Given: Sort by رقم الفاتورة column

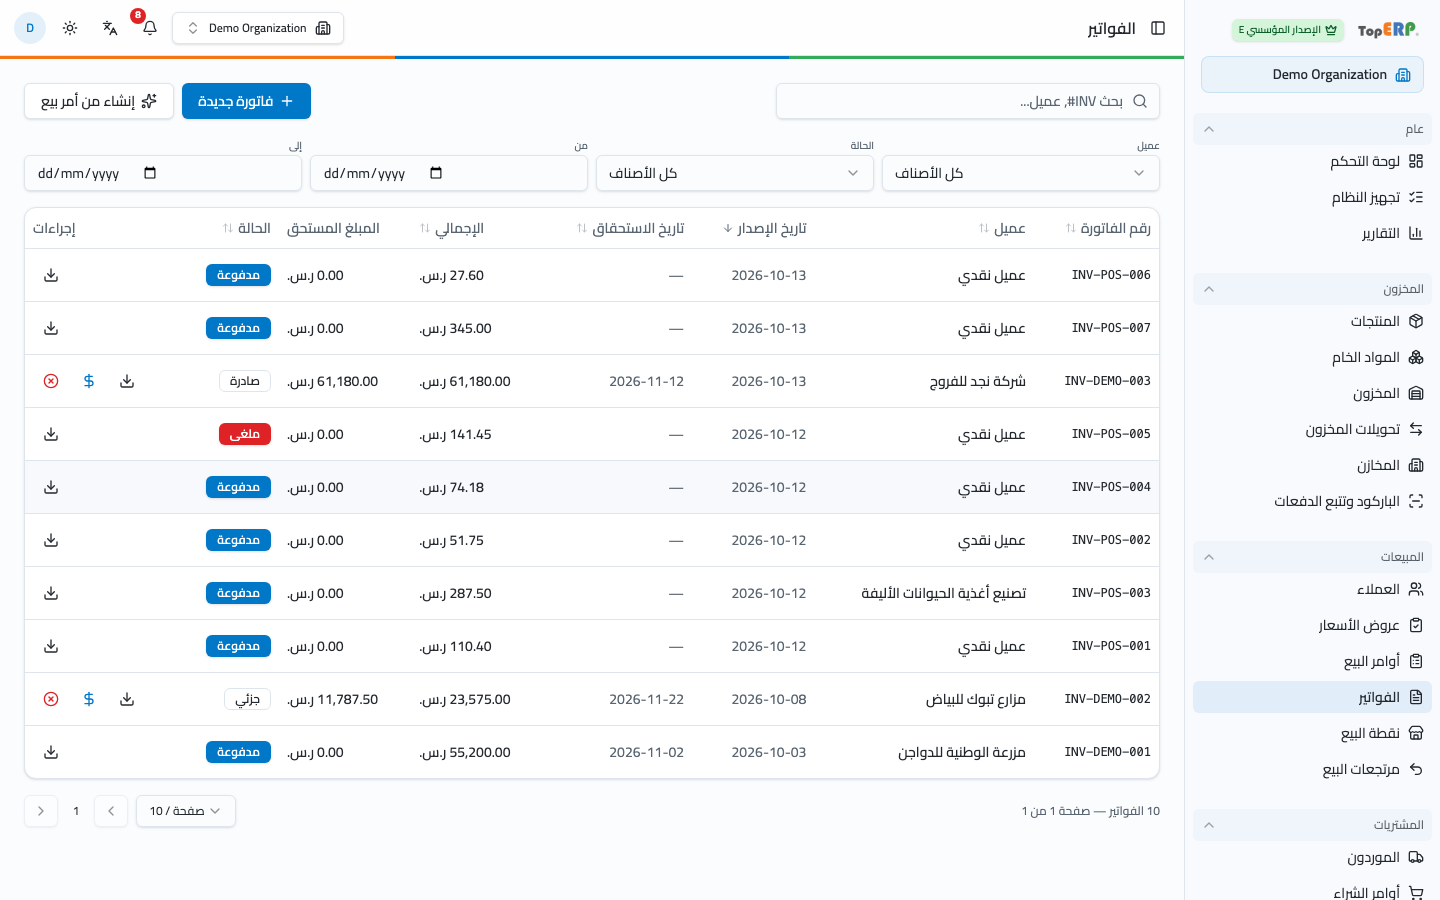Looking at the screenshot, I should [x=1108, y=228].
